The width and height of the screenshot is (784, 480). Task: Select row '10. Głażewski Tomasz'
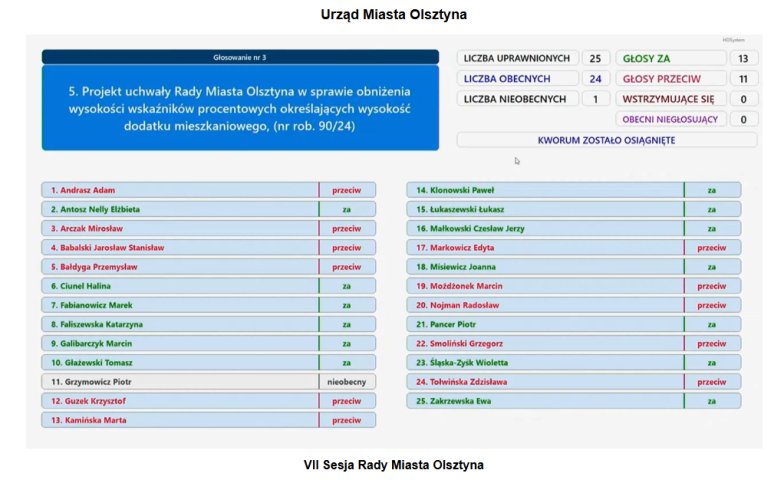pos(208,362)
